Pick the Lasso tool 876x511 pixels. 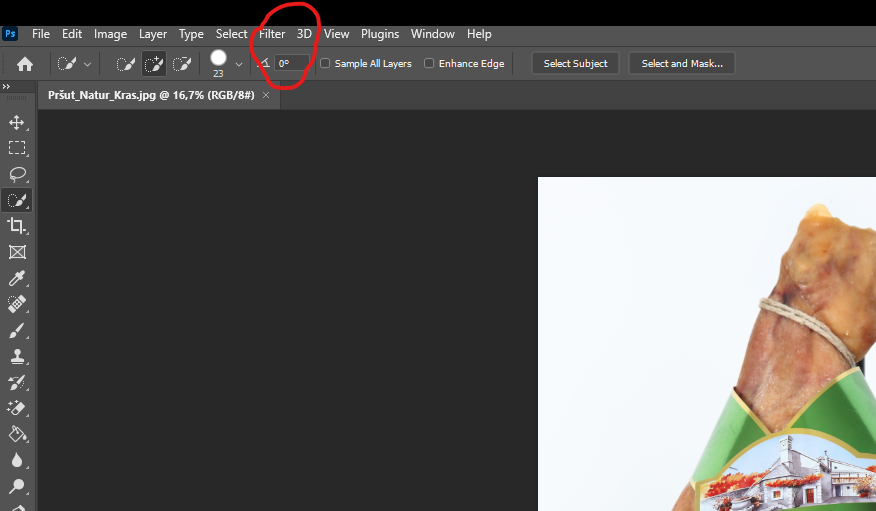point(17,174)
